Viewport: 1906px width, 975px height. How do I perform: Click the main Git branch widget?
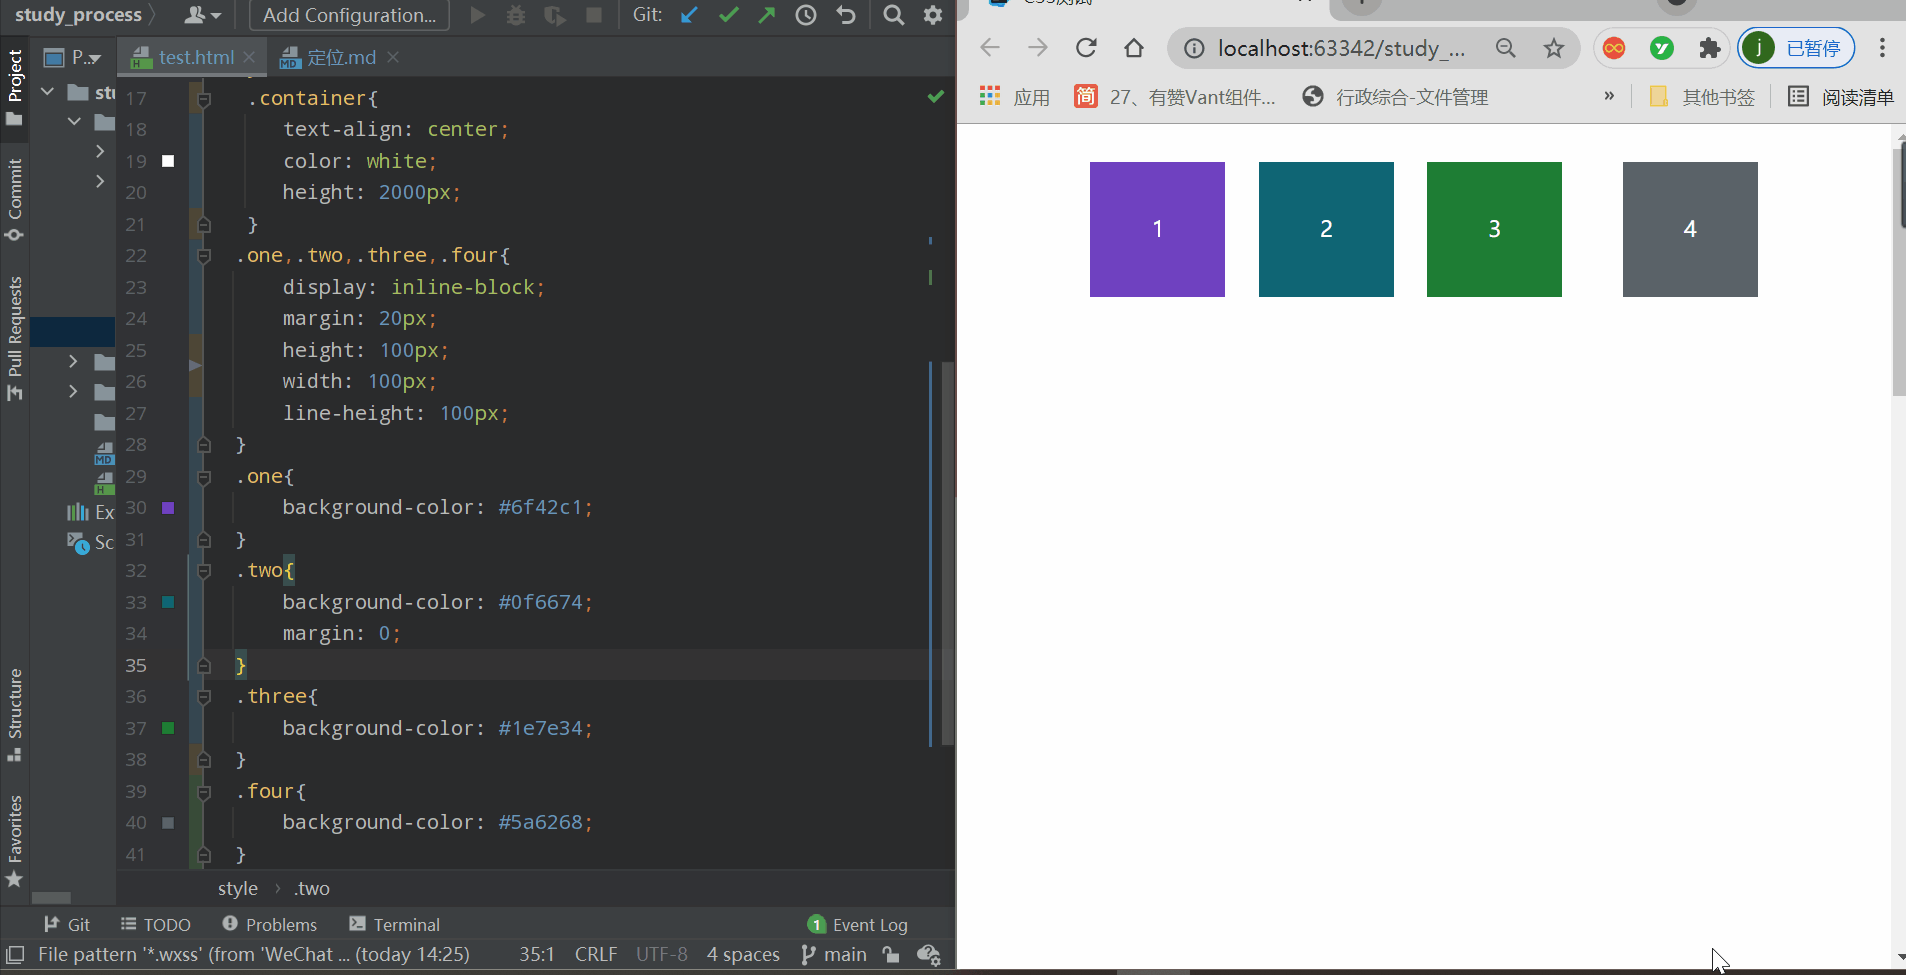pyautogui.click(x=834, y=955)
